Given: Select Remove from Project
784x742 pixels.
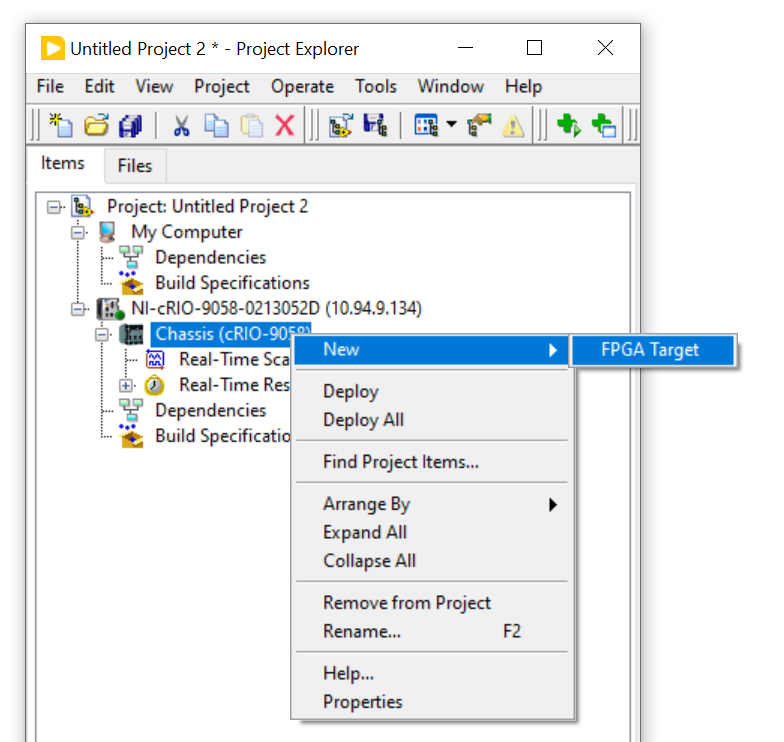Looking at the screenshot, I should click(432, 603).
